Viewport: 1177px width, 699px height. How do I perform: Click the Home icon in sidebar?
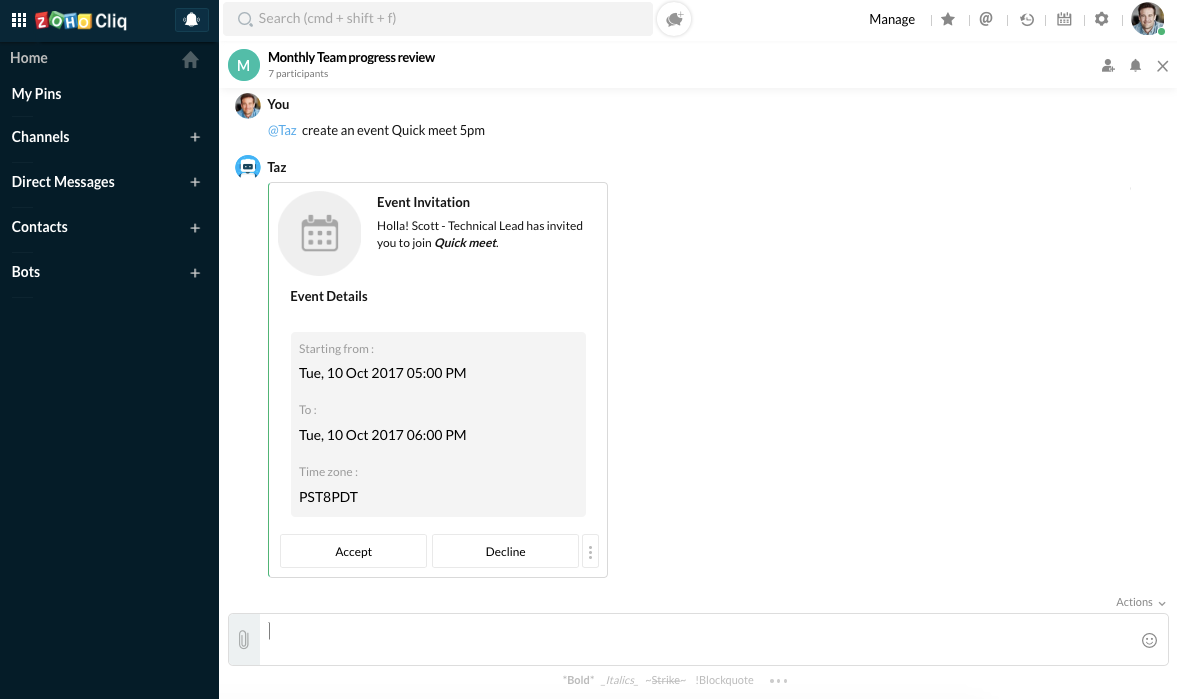(x=190, y=60)
